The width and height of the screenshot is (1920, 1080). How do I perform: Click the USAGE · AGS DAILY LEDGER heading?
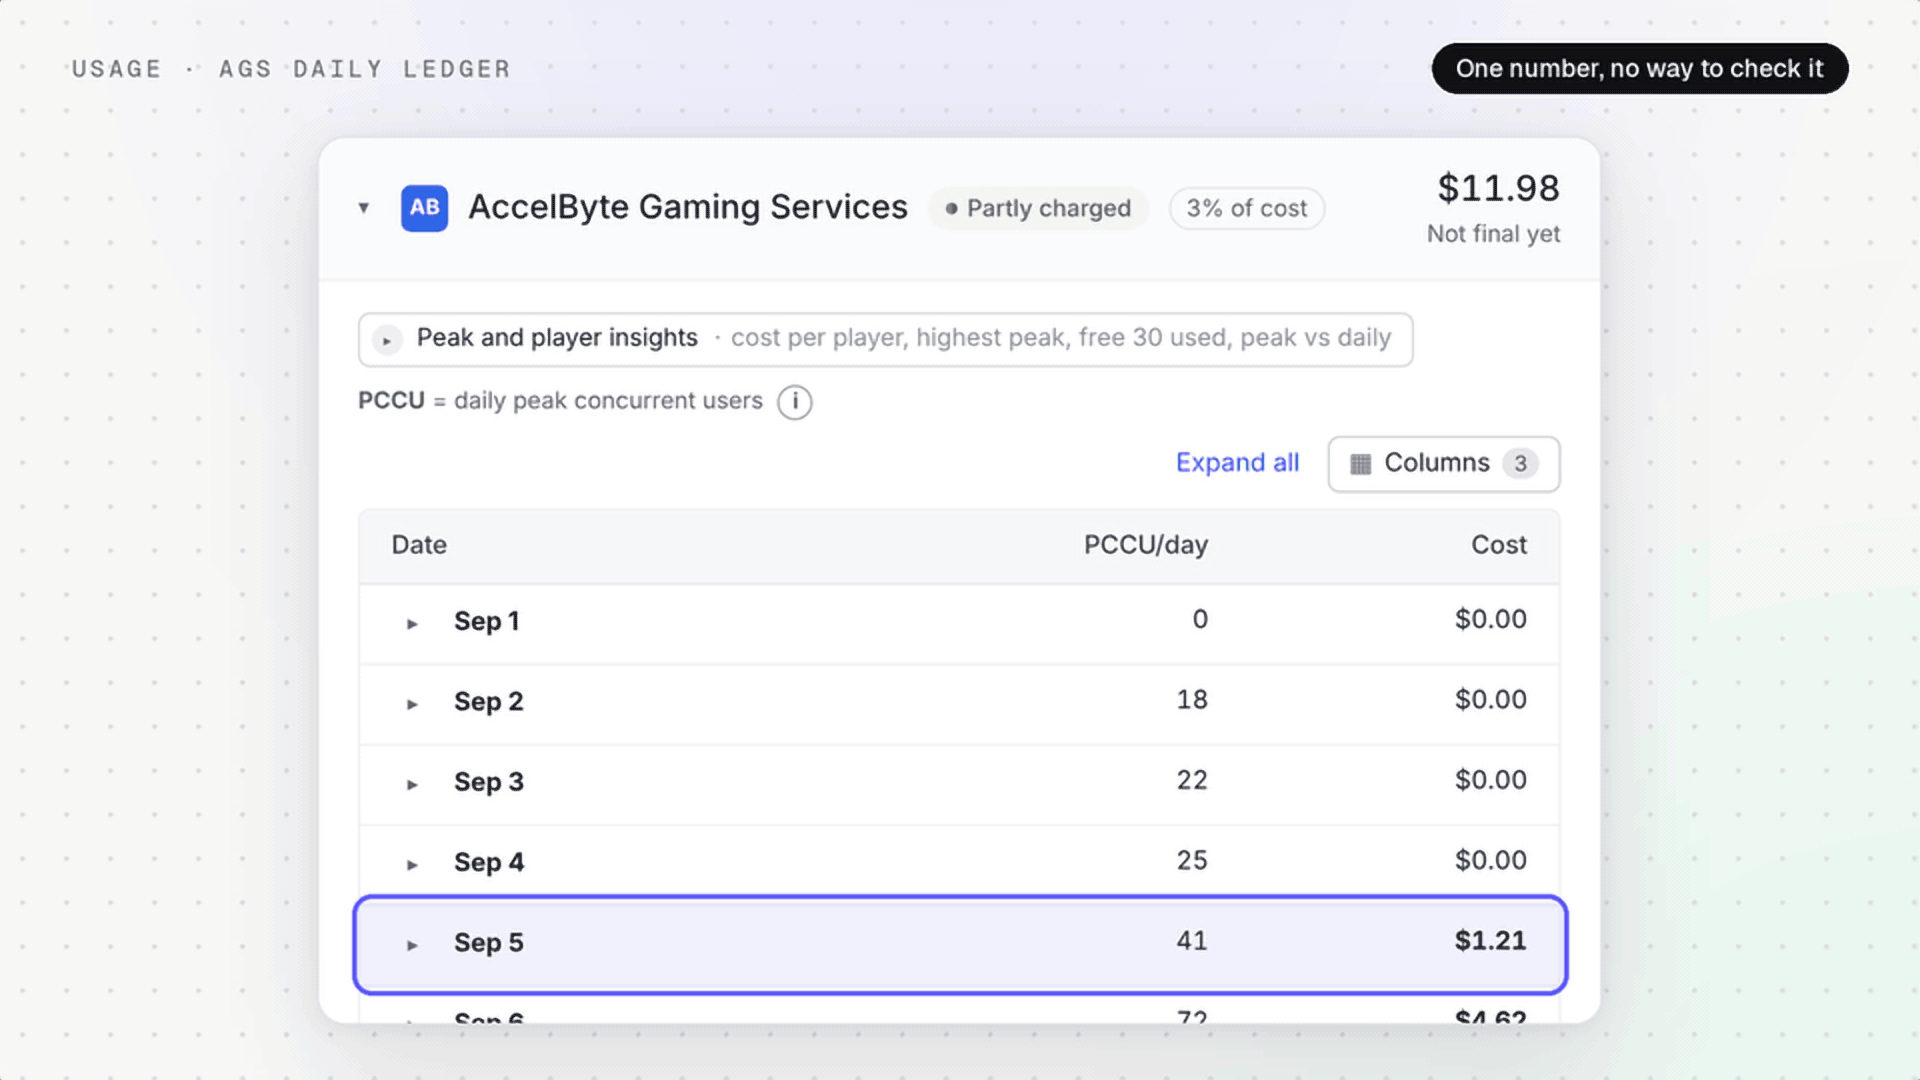[x=291, y=69]
